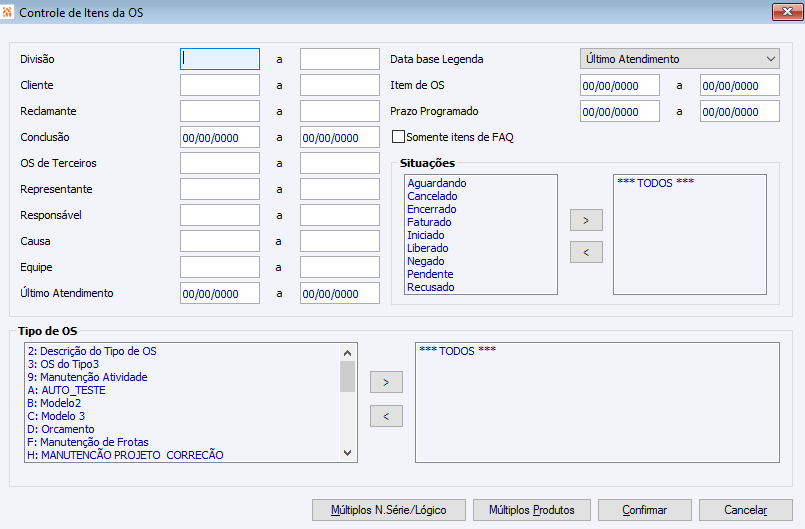Open Múltiplos N.Série/Lógico
This screenshot has height=529, width=805.
tap(389, 510)
